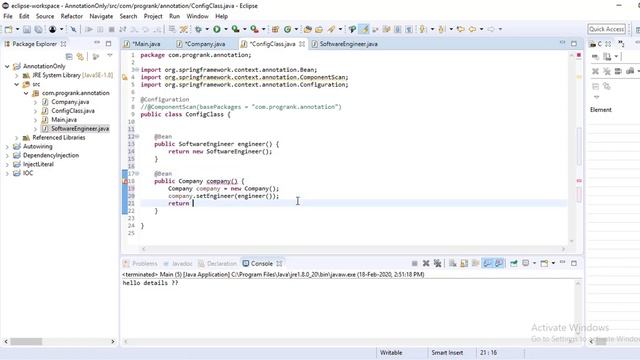Run the program with green Run icon
The width and height of the screenshot is (640, 360).
pos(217,29)
